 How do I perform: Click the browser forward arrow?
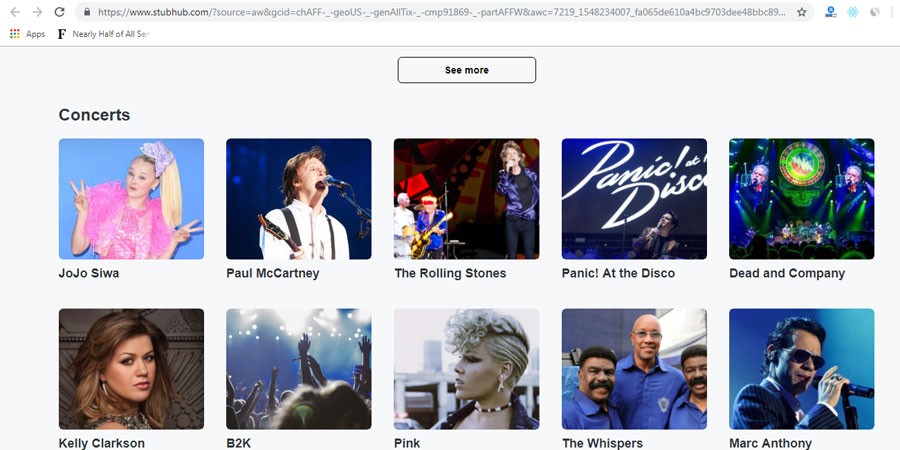click(x=37, y=12)
